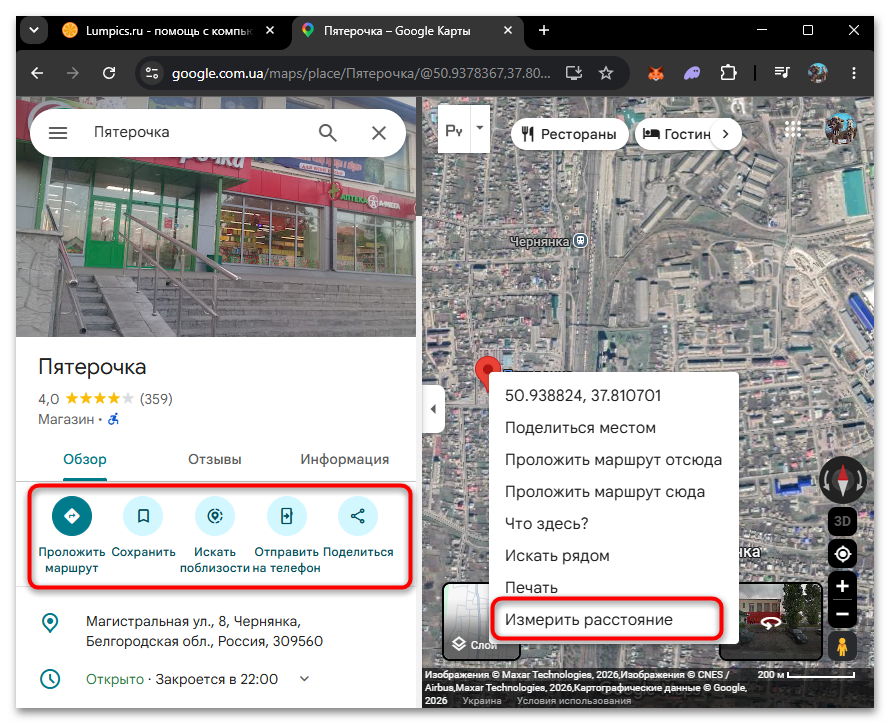890x724 pixels.
Task: Open a new browser tab
Action: tap(544, 31)
